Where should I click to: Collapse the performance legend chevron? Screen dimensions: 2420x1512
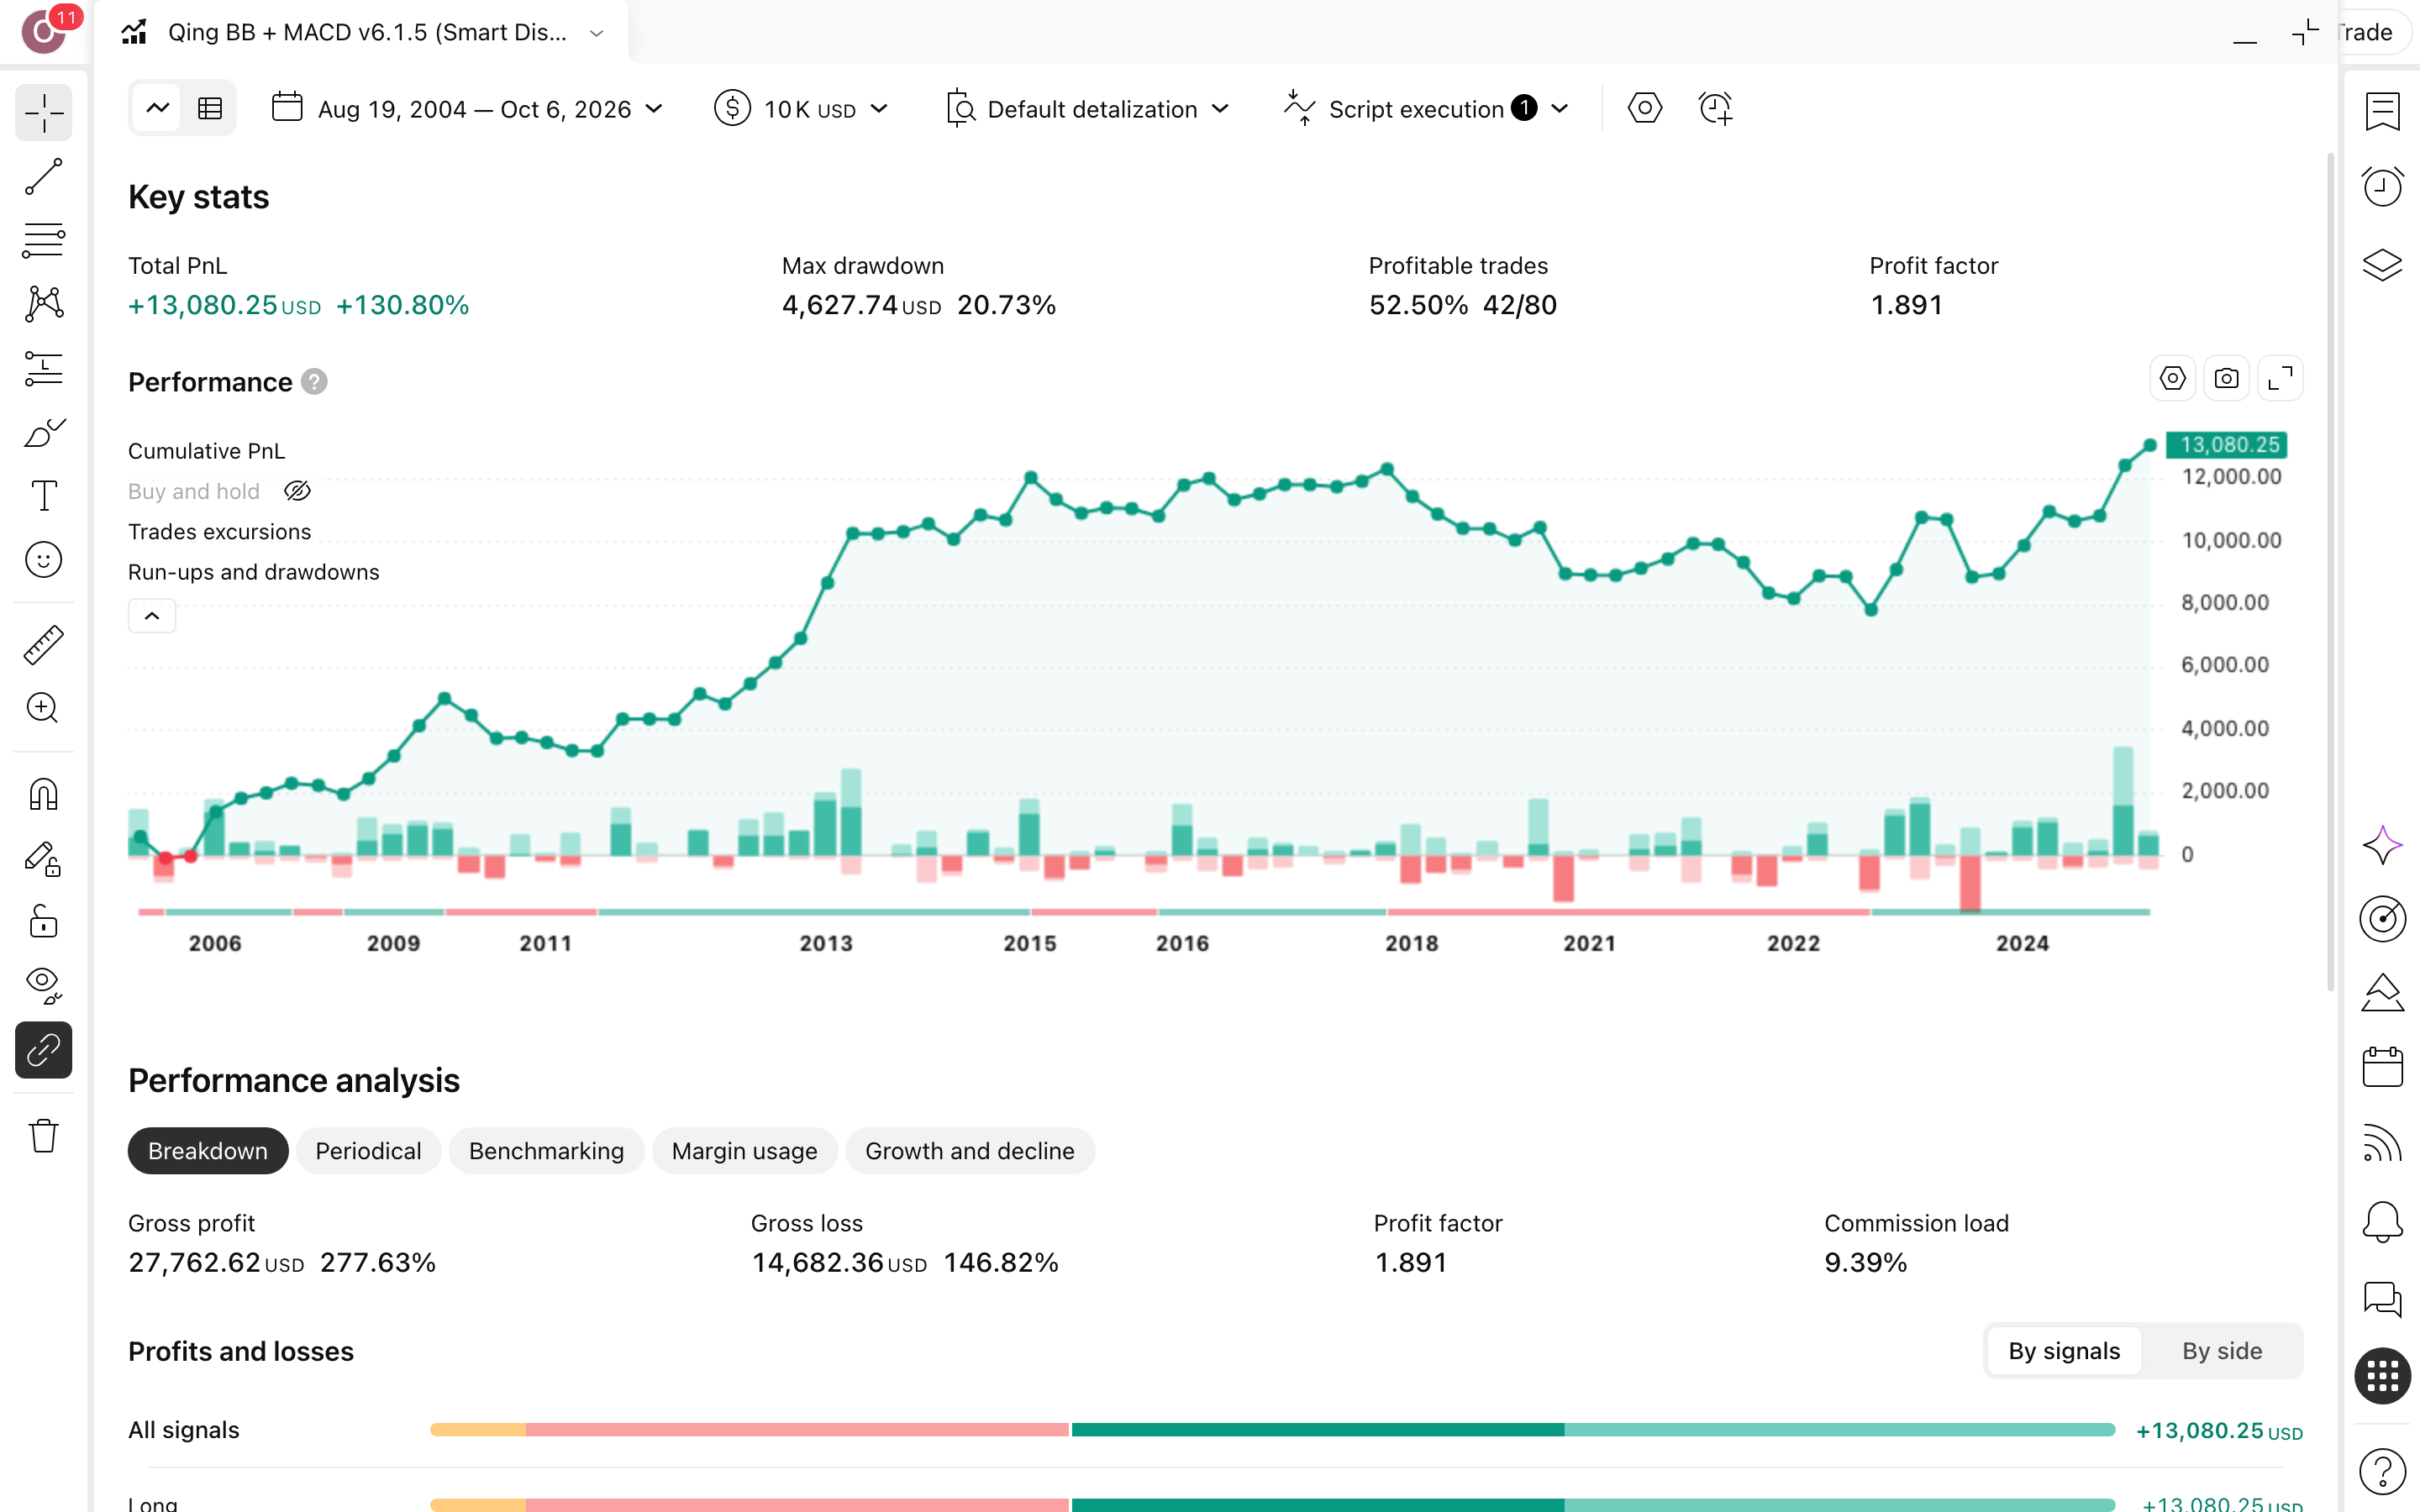tap(152, 616)
